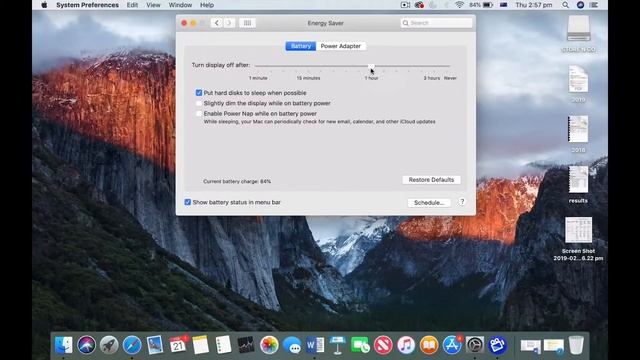Click System Preferences gear in Dock
Viewport: 640px width, 360px height.
pyautogui.click(x=475, y=345)
